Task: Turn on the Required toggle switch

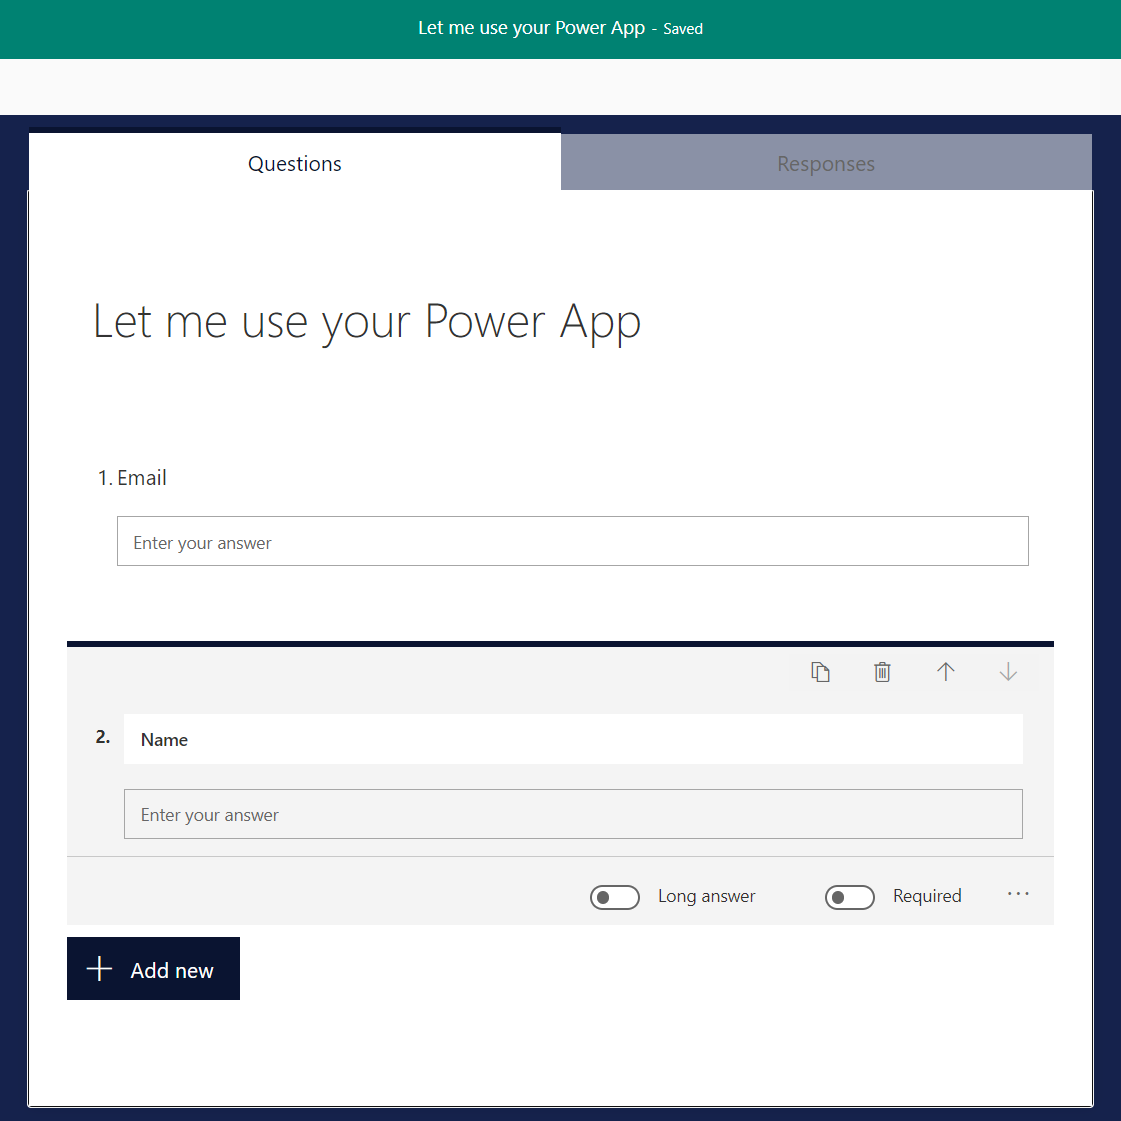Action: 850,897
